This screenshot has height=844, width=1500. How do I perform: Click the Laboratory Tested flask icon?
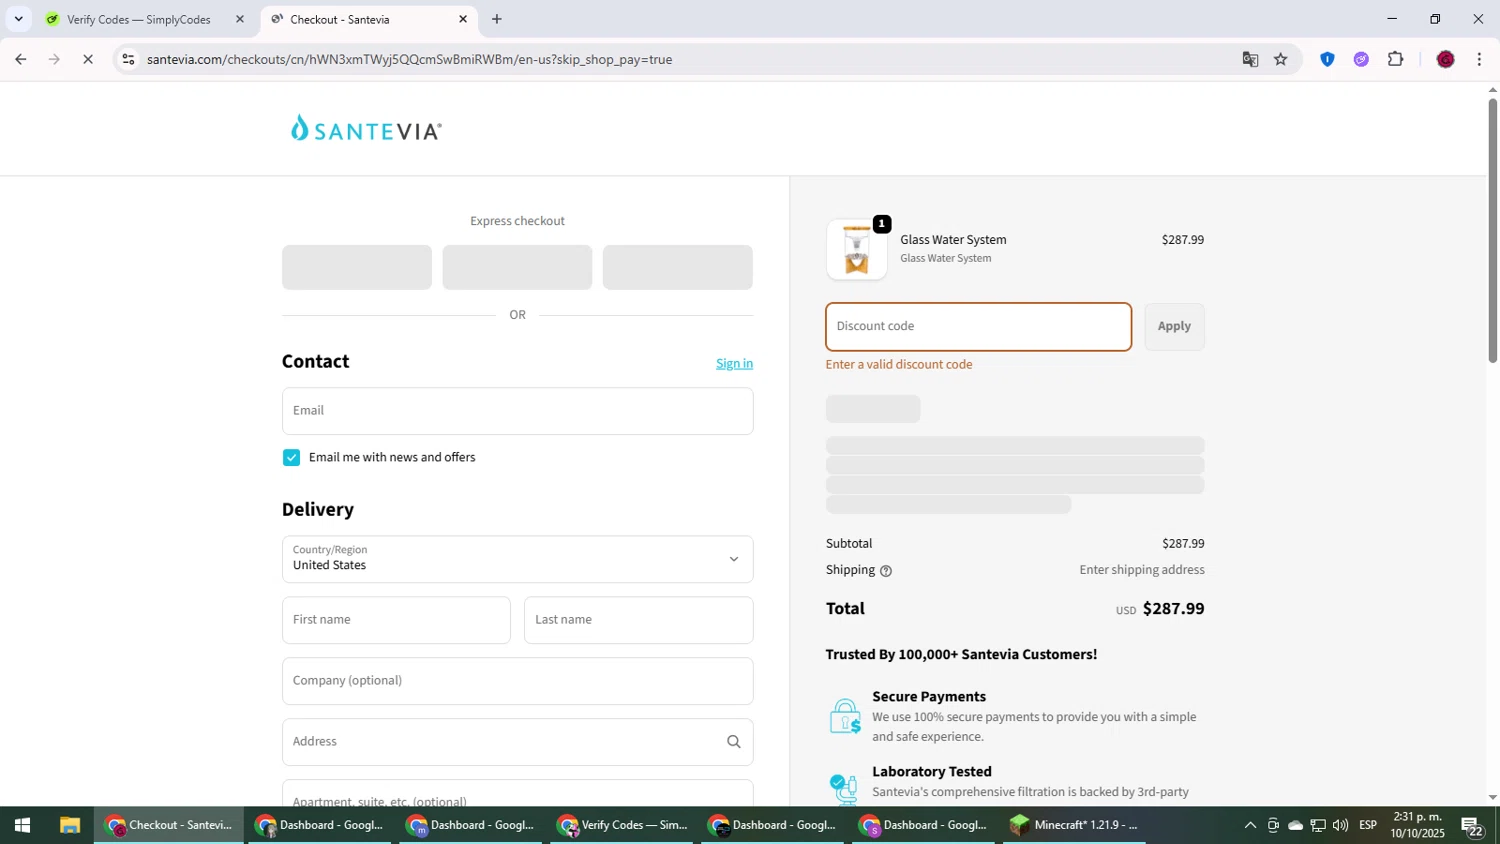(844, 789)
